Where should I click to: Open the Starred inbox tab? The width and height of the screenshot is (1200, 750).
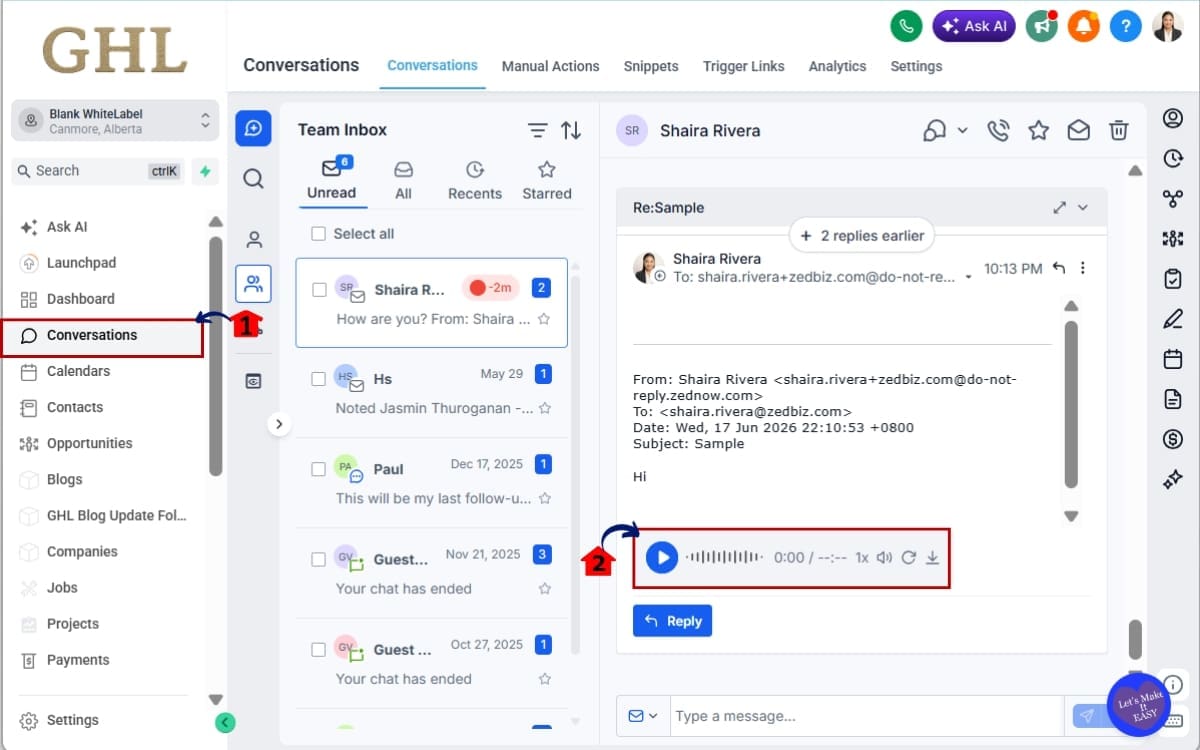(x=546, y=181)
